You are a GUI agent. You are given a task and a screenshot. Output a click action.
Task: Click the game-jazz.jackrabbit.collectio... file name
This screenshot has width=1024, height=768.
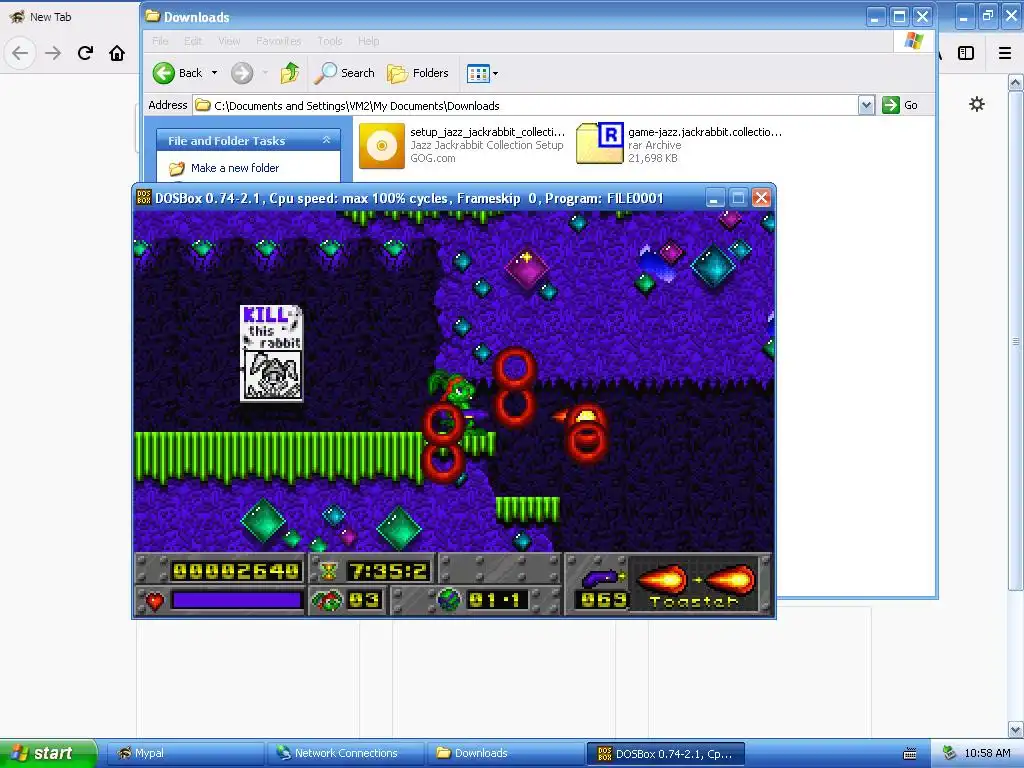pyautogui.click(x=705, y=132)
